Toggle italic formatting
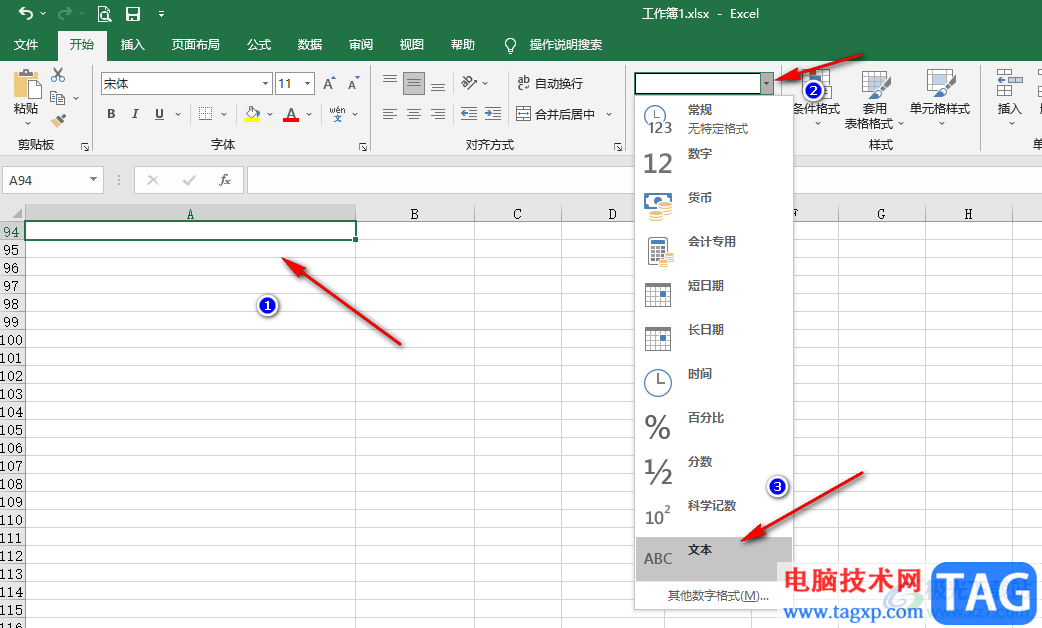The width and height of the screenshot is (1042, 628). [x=135, y=114]
